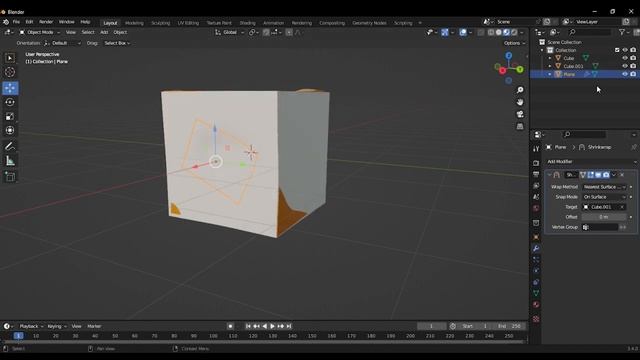The width and height of the screenshot is (640, 360).
Task: Select the Annotate tool
Action: pyautogui.click(x=10, y=146)
